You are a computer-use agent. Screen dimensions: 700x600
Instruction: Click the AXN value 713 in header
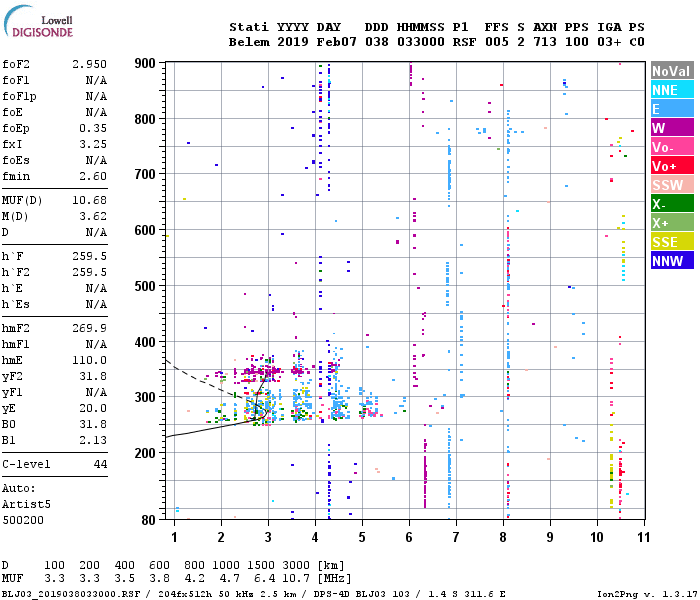pyautogui.click(x=545, y=42)
